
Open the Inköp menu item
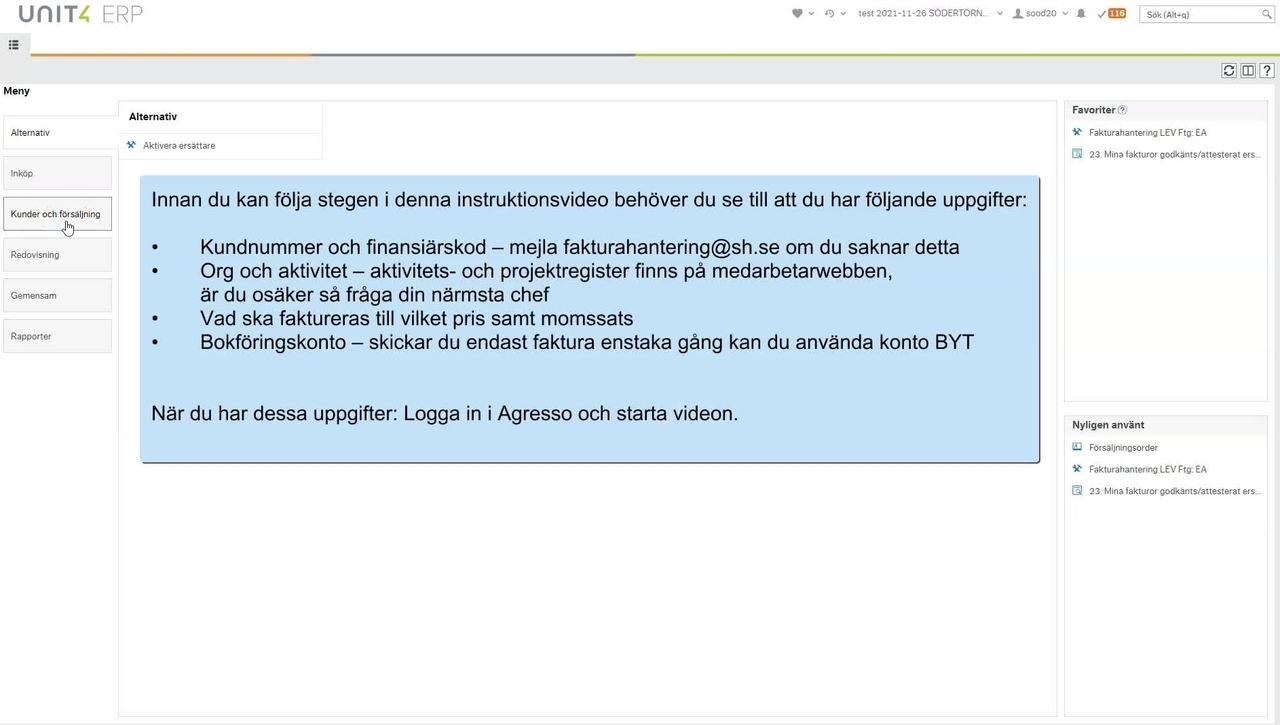click(x=57, y=173)
